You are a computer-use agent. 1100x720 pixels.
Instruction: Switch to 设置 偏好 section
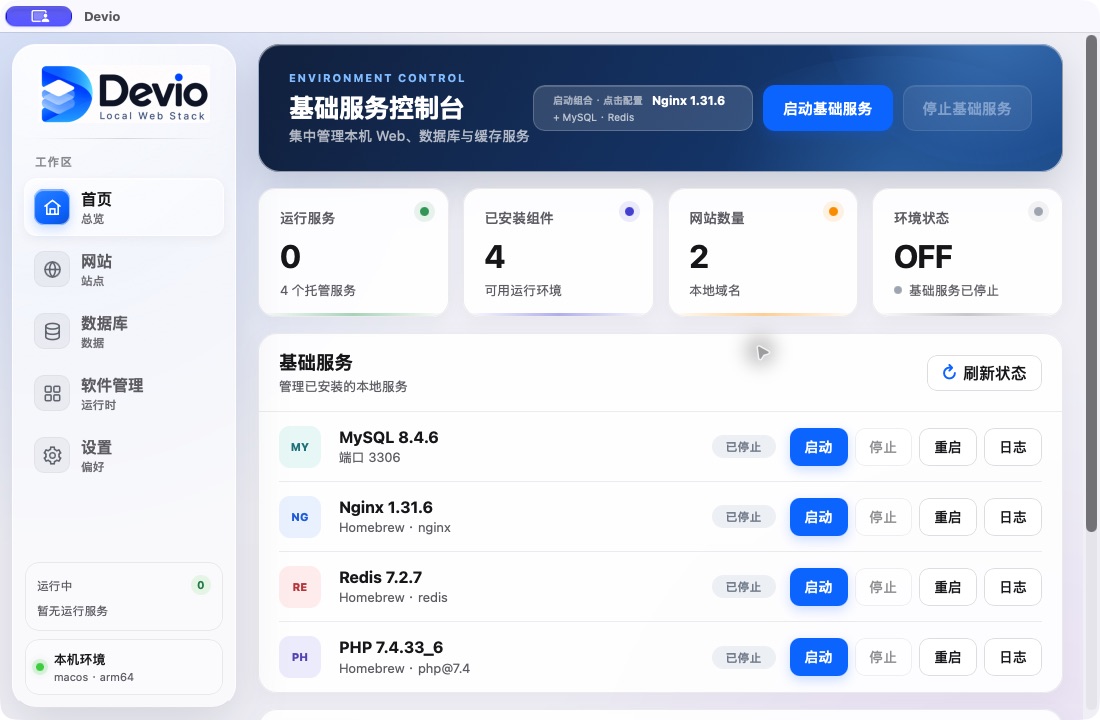tap(124, 455)
